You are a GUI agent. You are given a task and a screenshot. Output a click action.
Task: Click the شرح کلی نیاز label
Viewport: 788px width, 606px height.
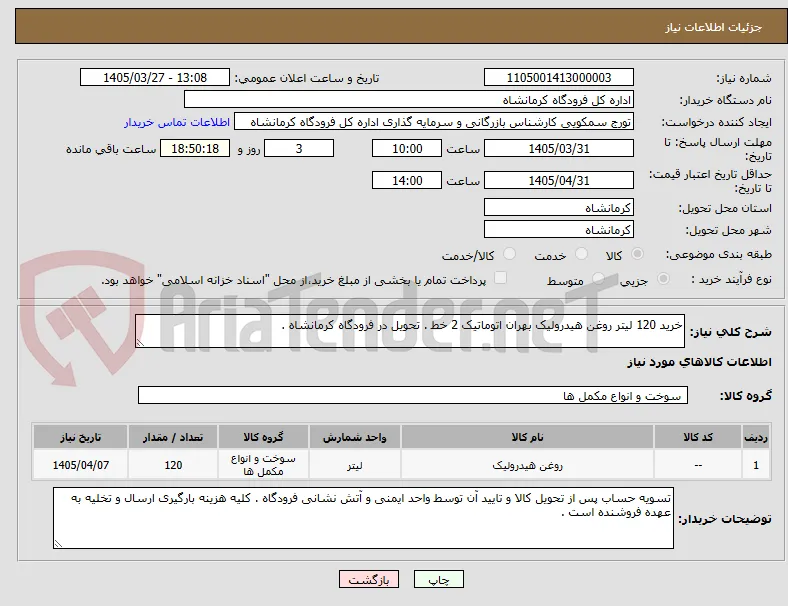730,332
